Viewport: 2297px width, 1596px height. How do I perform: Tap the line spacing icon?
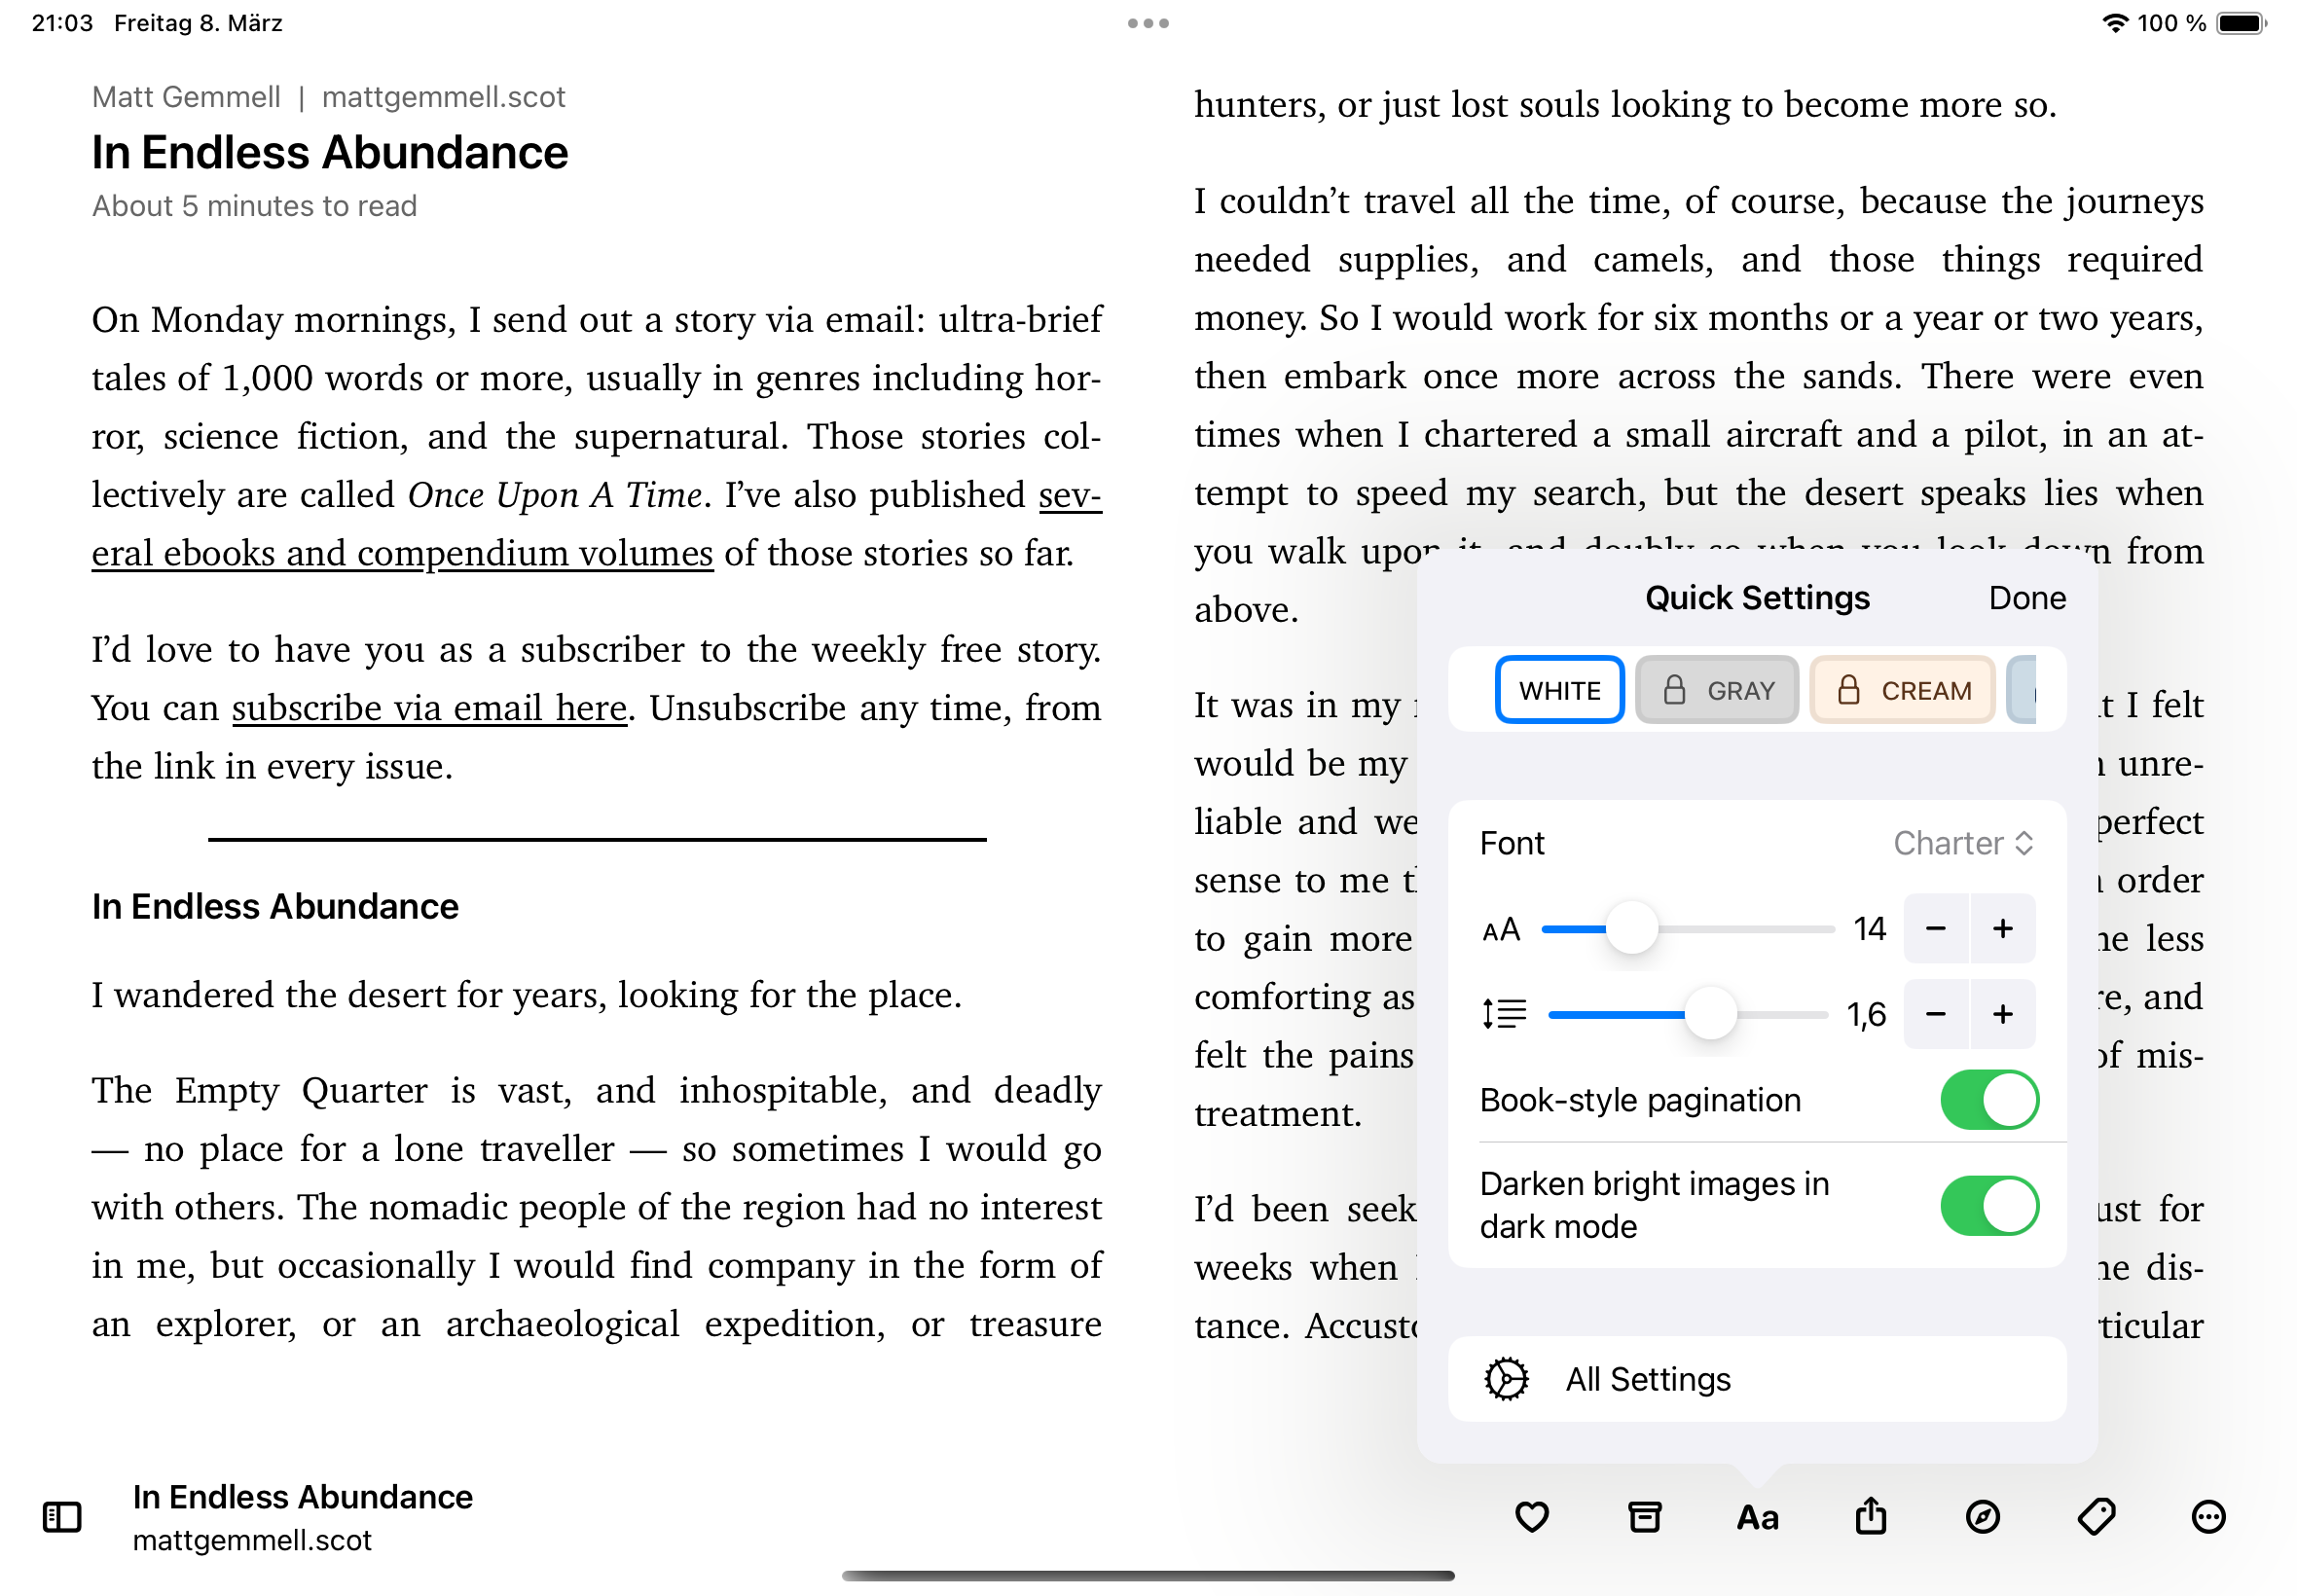pyautogui.click(x=1504, y=1014)
